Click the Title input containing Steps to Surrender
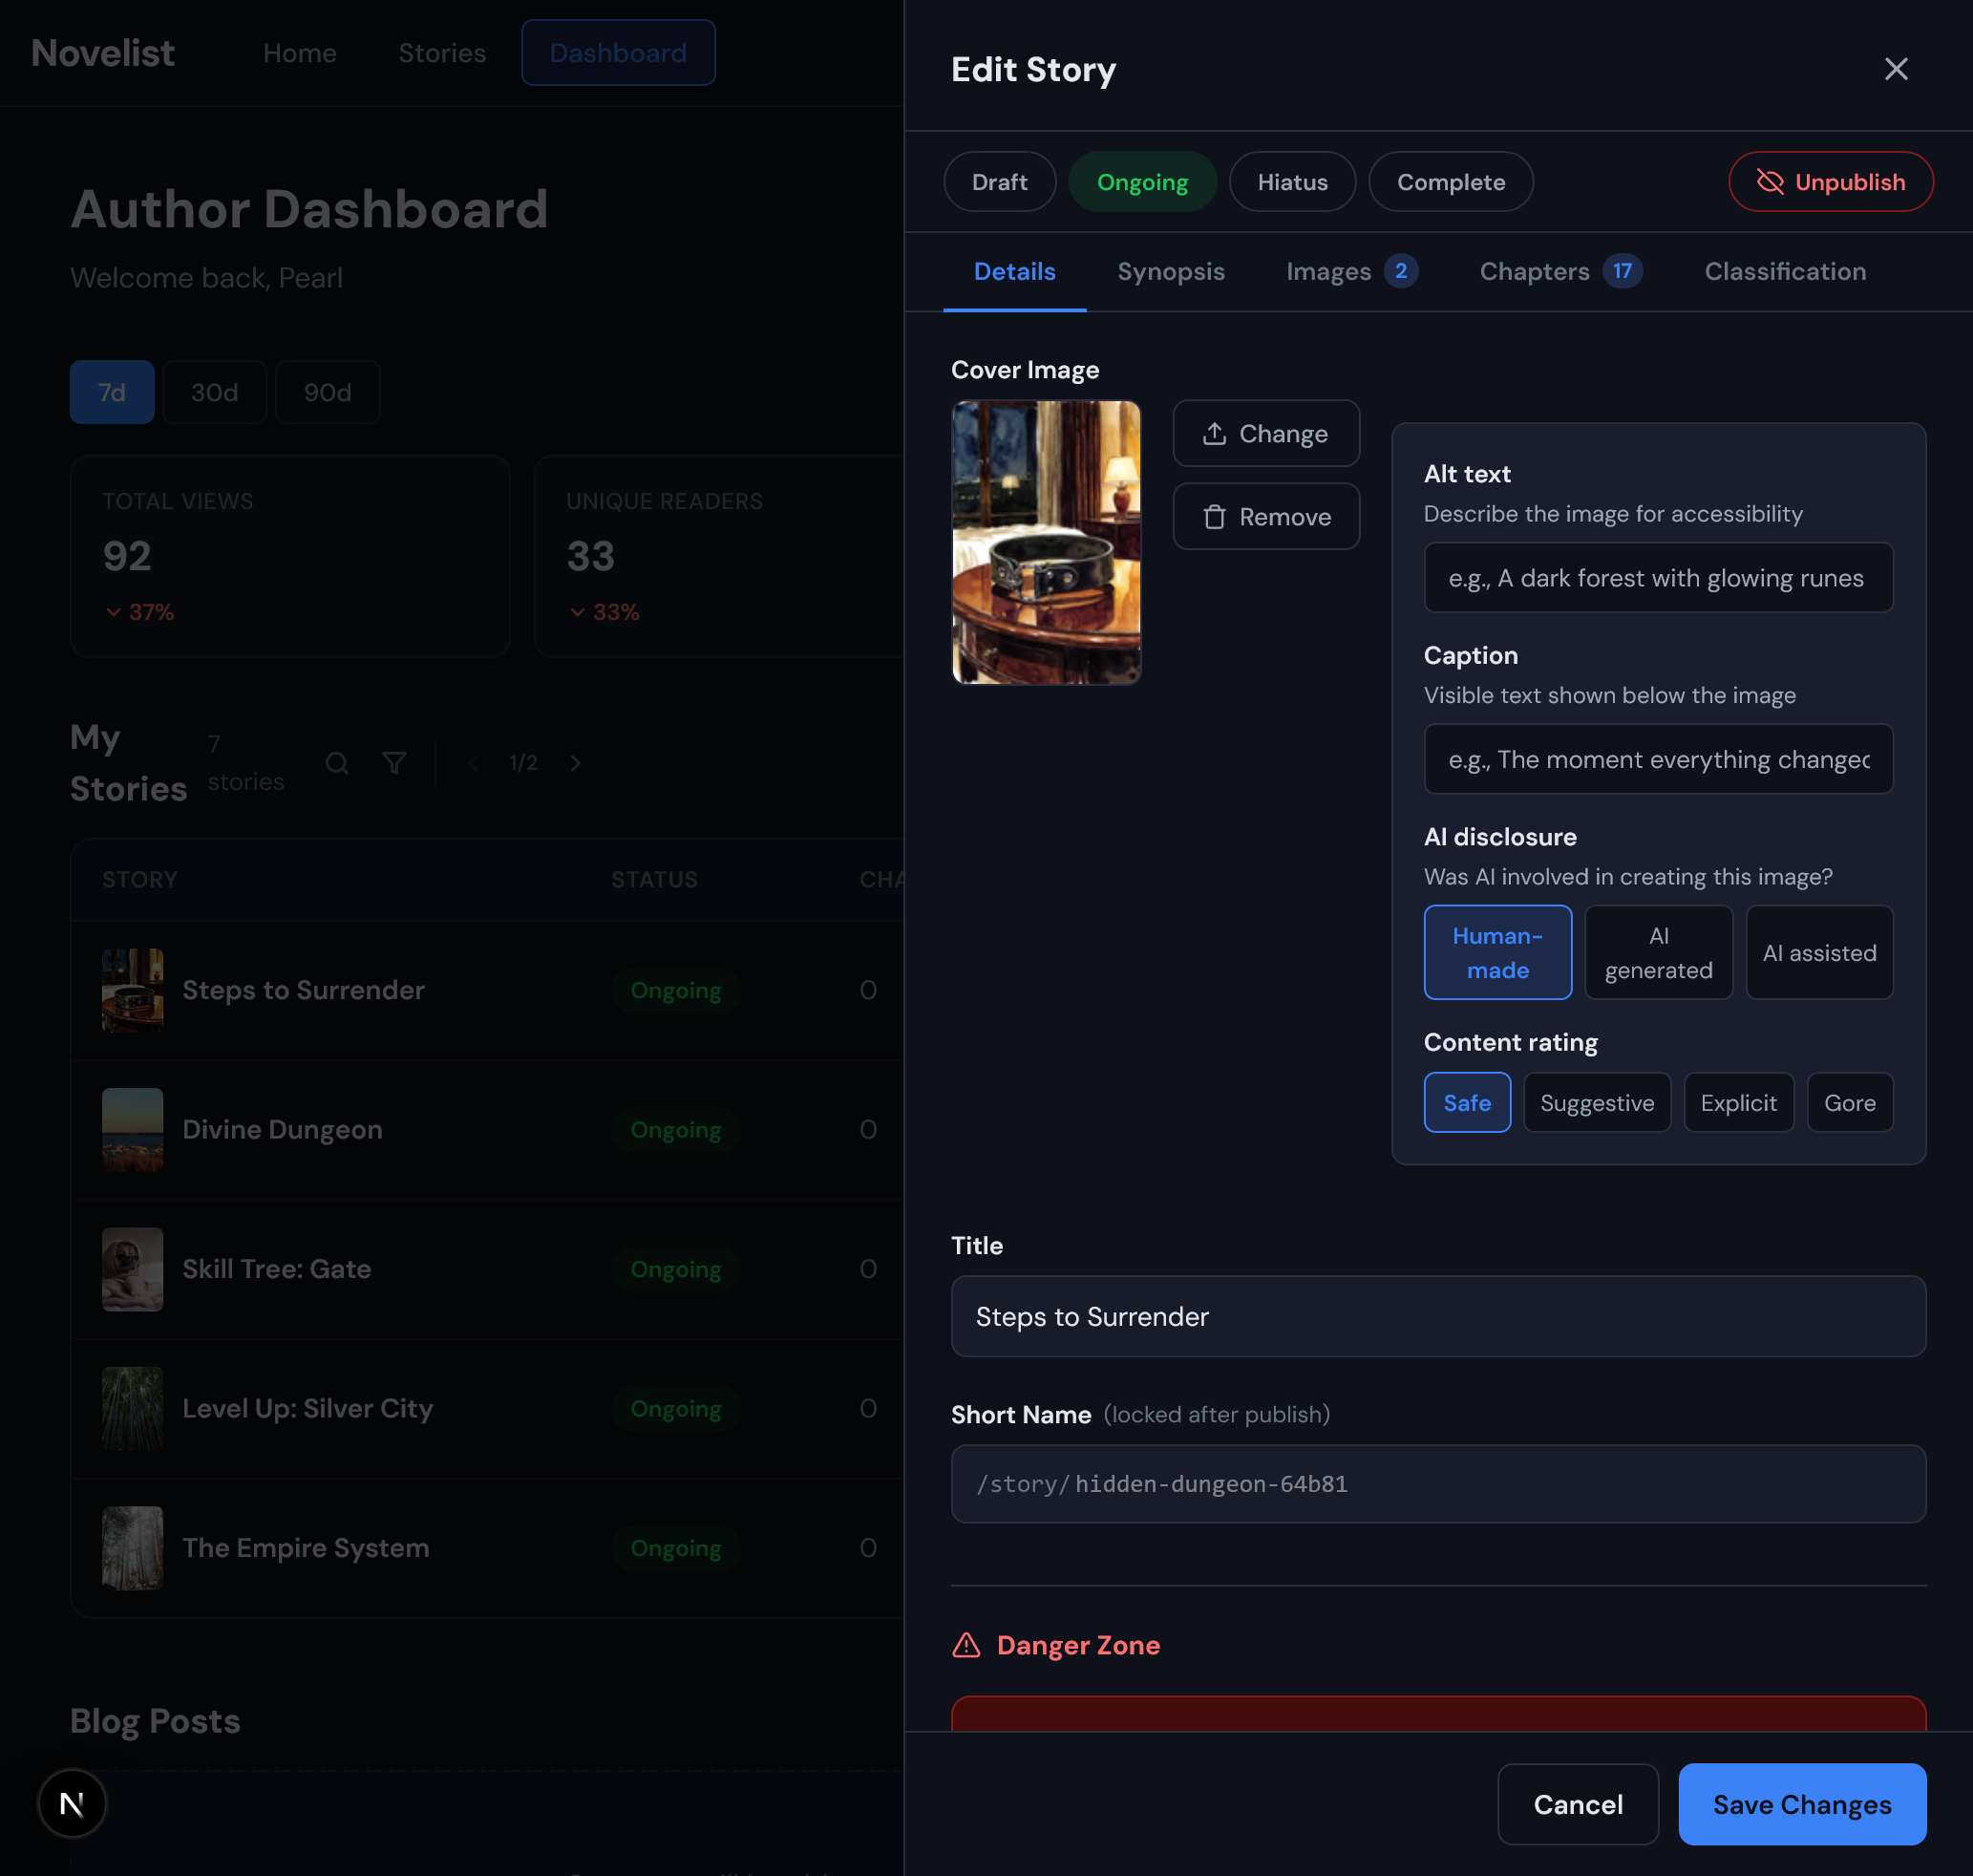This screenshot has width=1973, height=1876. click(x=1437, y=1317)
